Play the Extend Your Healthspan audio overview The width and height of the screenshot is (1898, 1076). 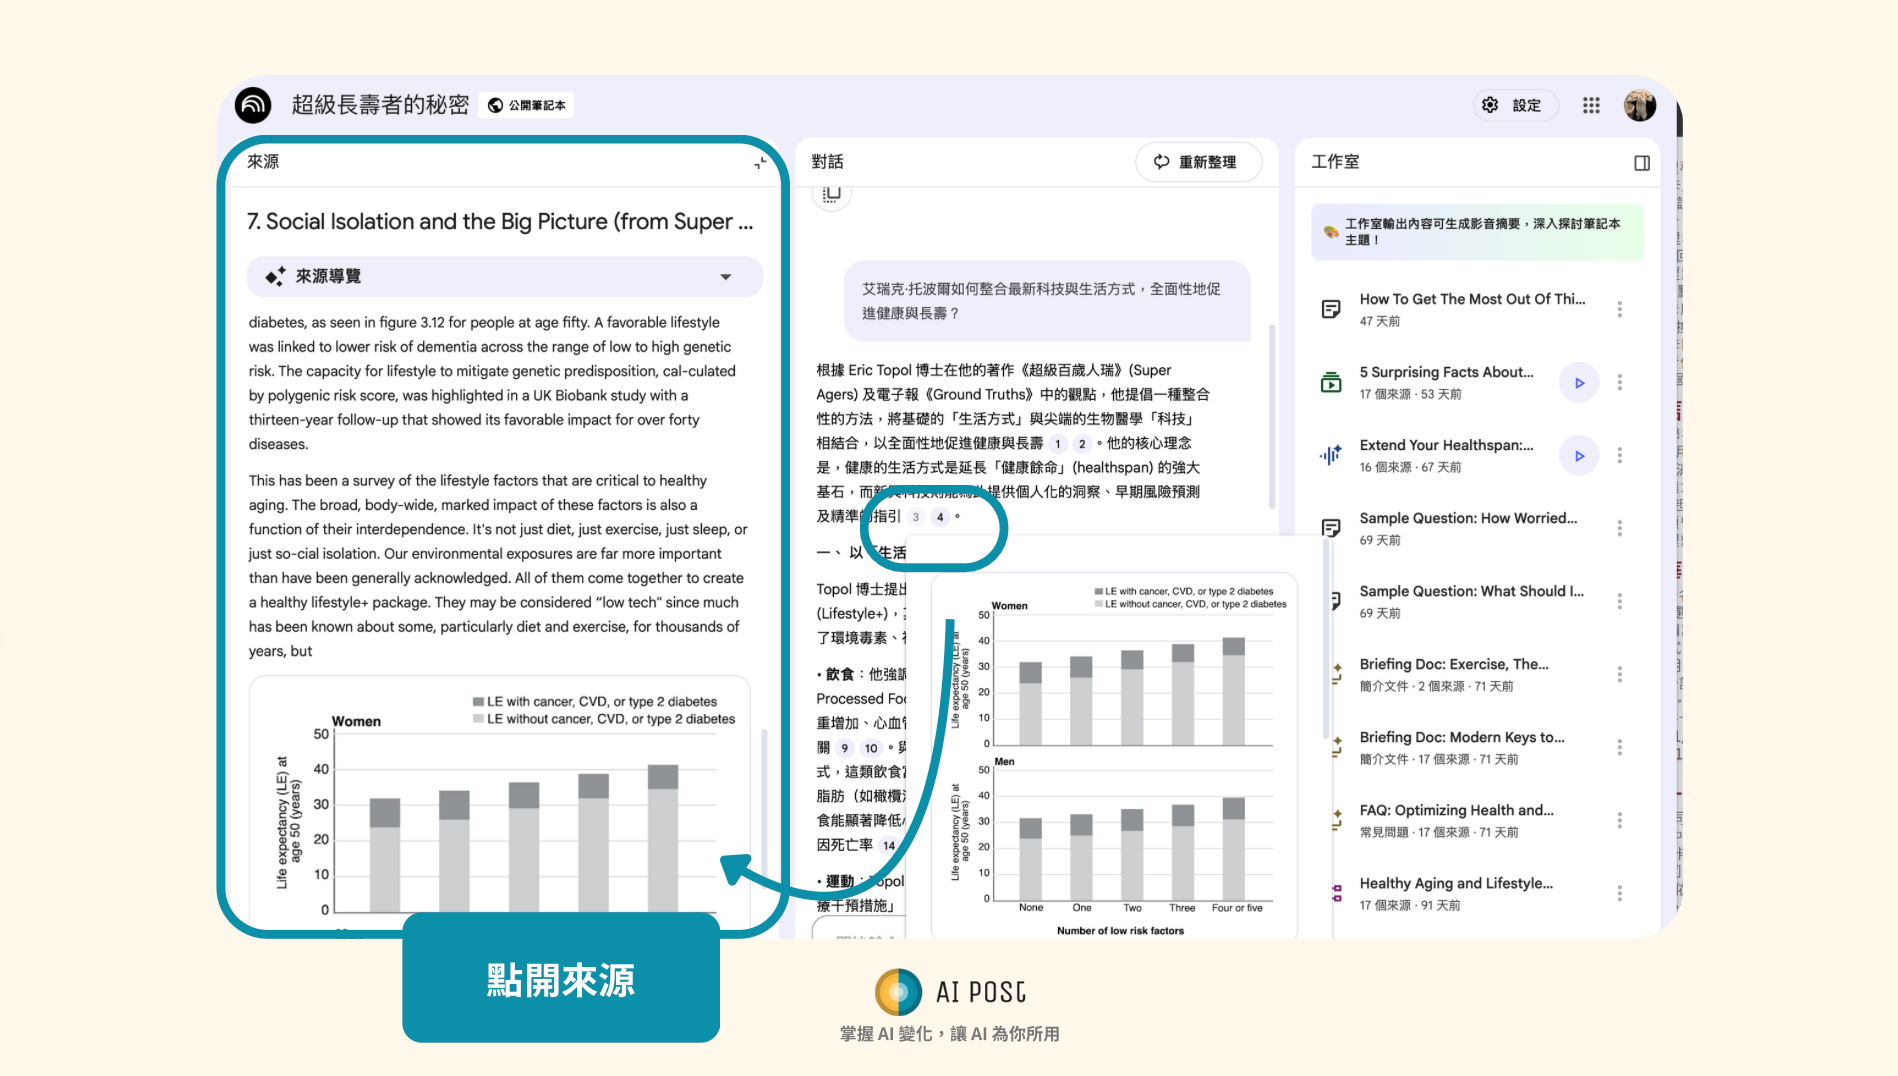(1579, 456)
